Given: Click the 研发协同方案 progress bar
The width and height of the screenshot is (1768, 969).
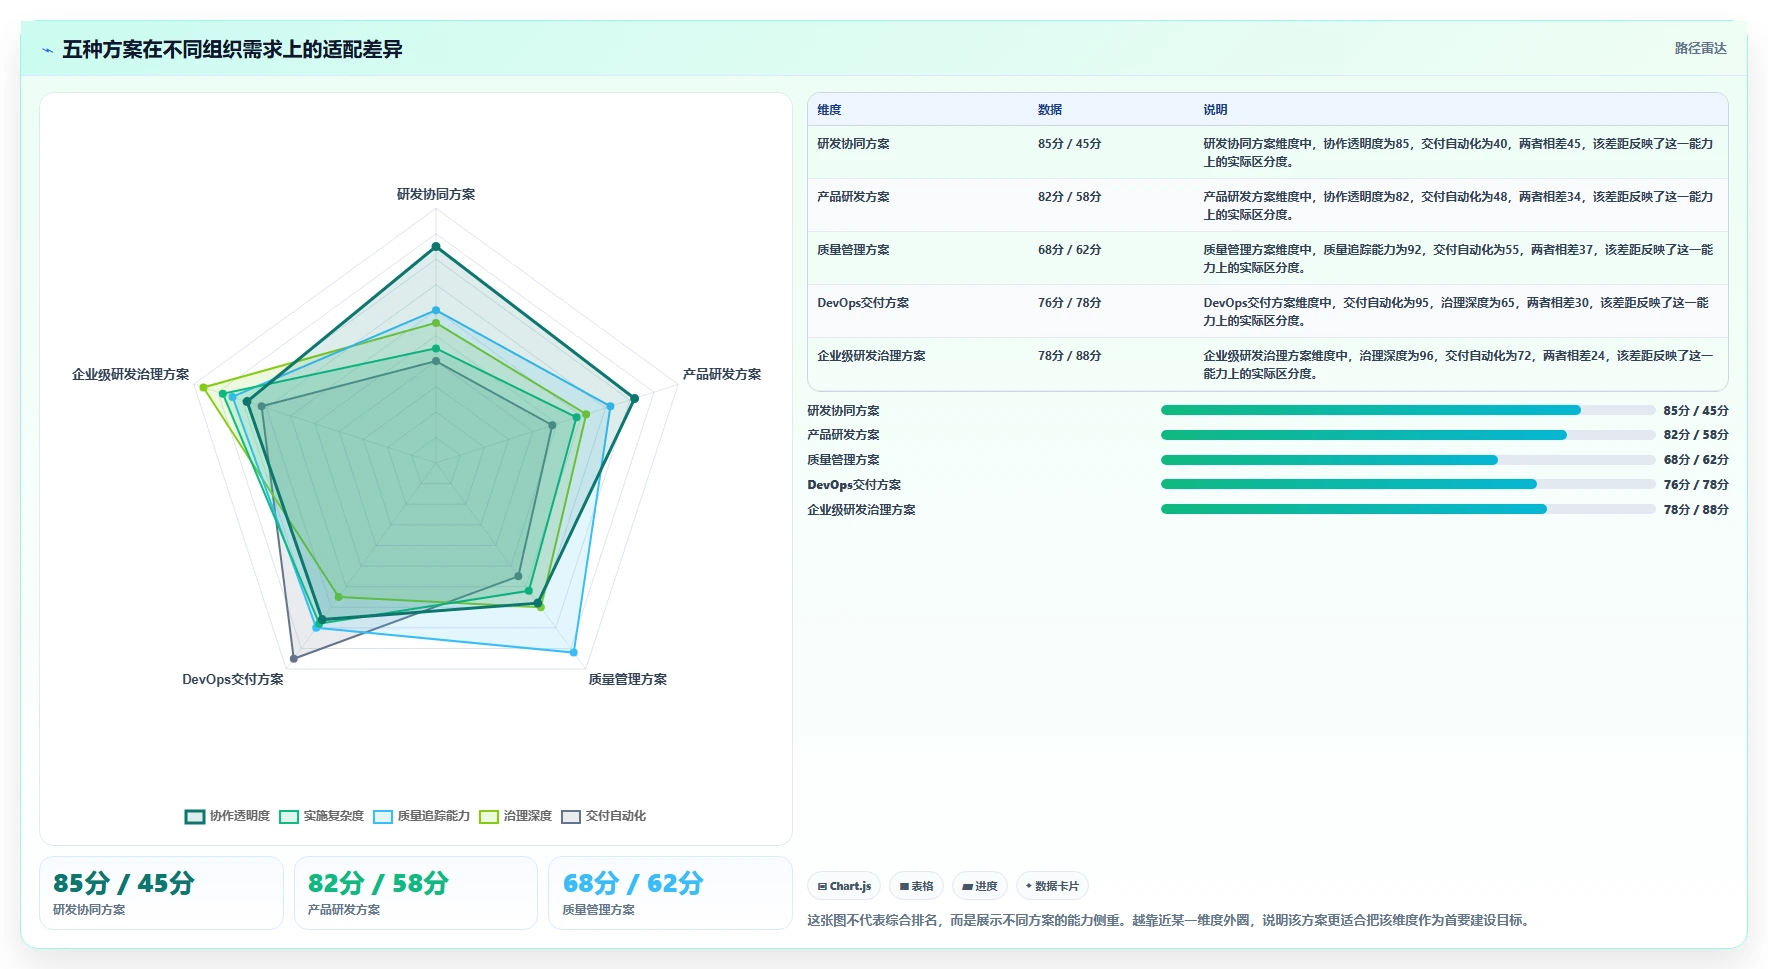Looking at the screenshot, I should point(1408,410).
